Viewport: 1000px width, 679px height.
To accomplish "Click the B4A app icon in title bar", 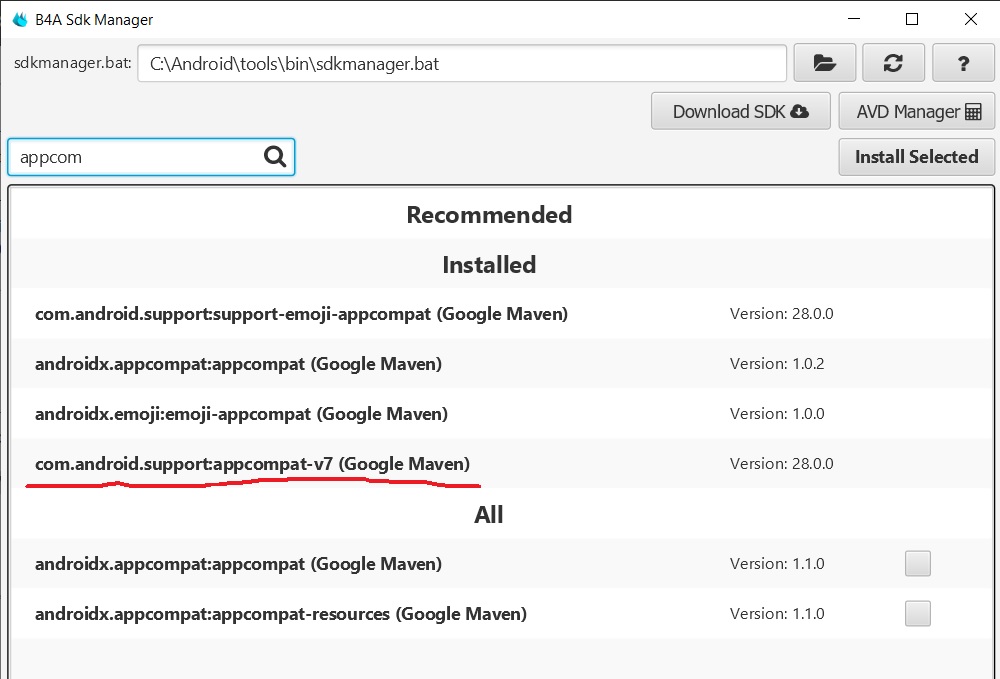I will click(20, 19).
